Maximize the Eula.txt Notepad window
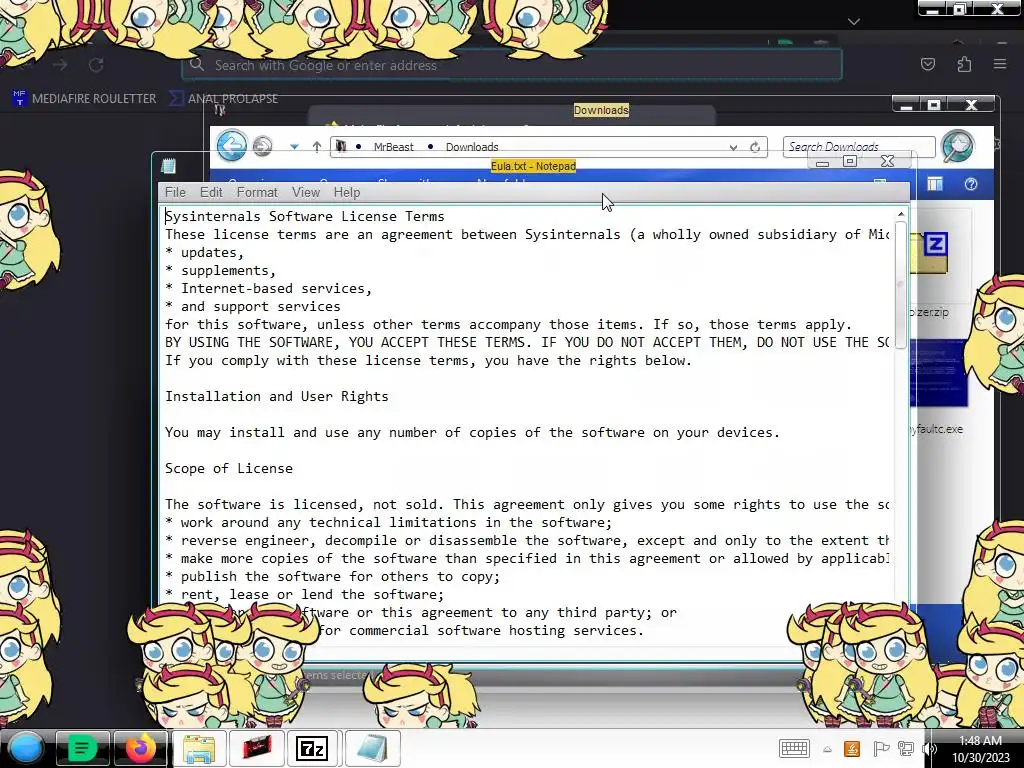Viewport: 1024px width, 768px height. point(850,161)
